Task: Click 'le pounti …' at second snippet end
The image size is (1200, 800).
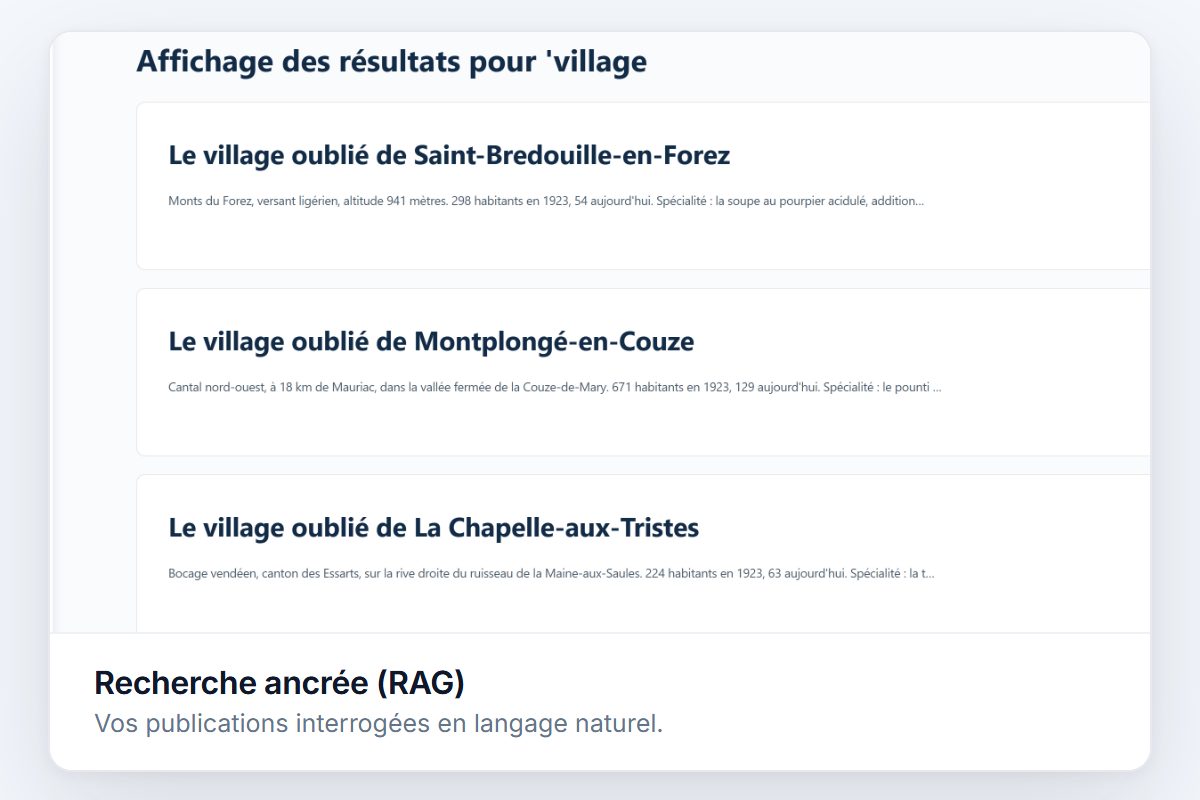Action: 912,387
